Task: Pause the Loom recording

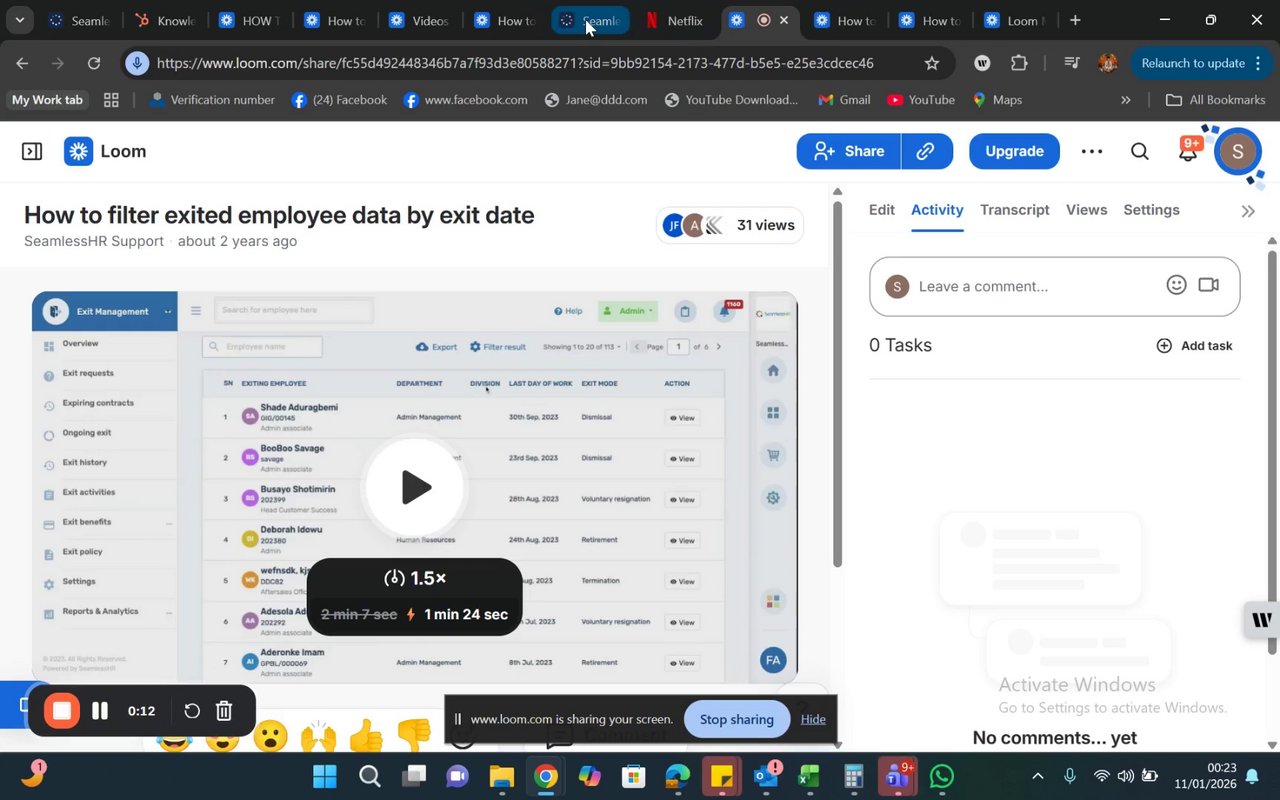Action: point(100,711)
